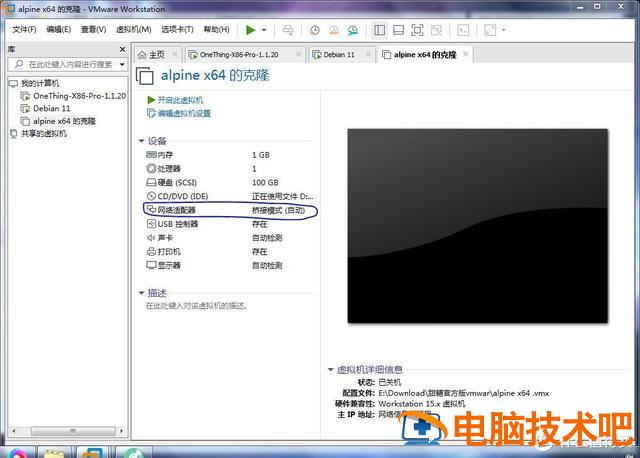Open the 帮助(H) menu
The image size is (640, 458).
coord(217,29)
